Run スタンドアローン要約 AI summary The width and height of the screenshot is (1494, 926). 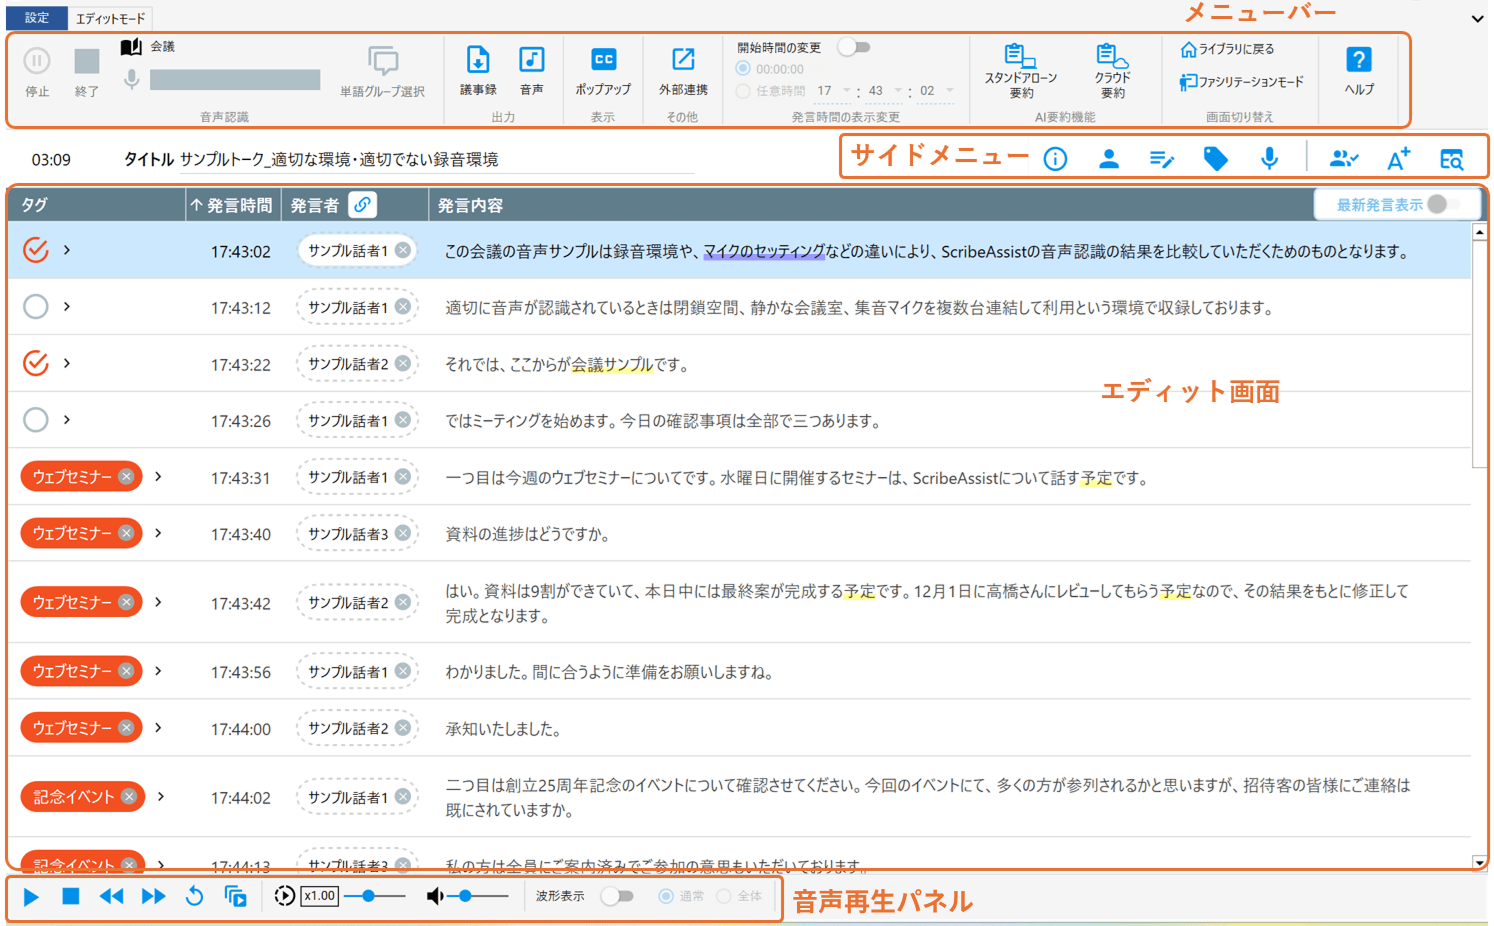1020,58
